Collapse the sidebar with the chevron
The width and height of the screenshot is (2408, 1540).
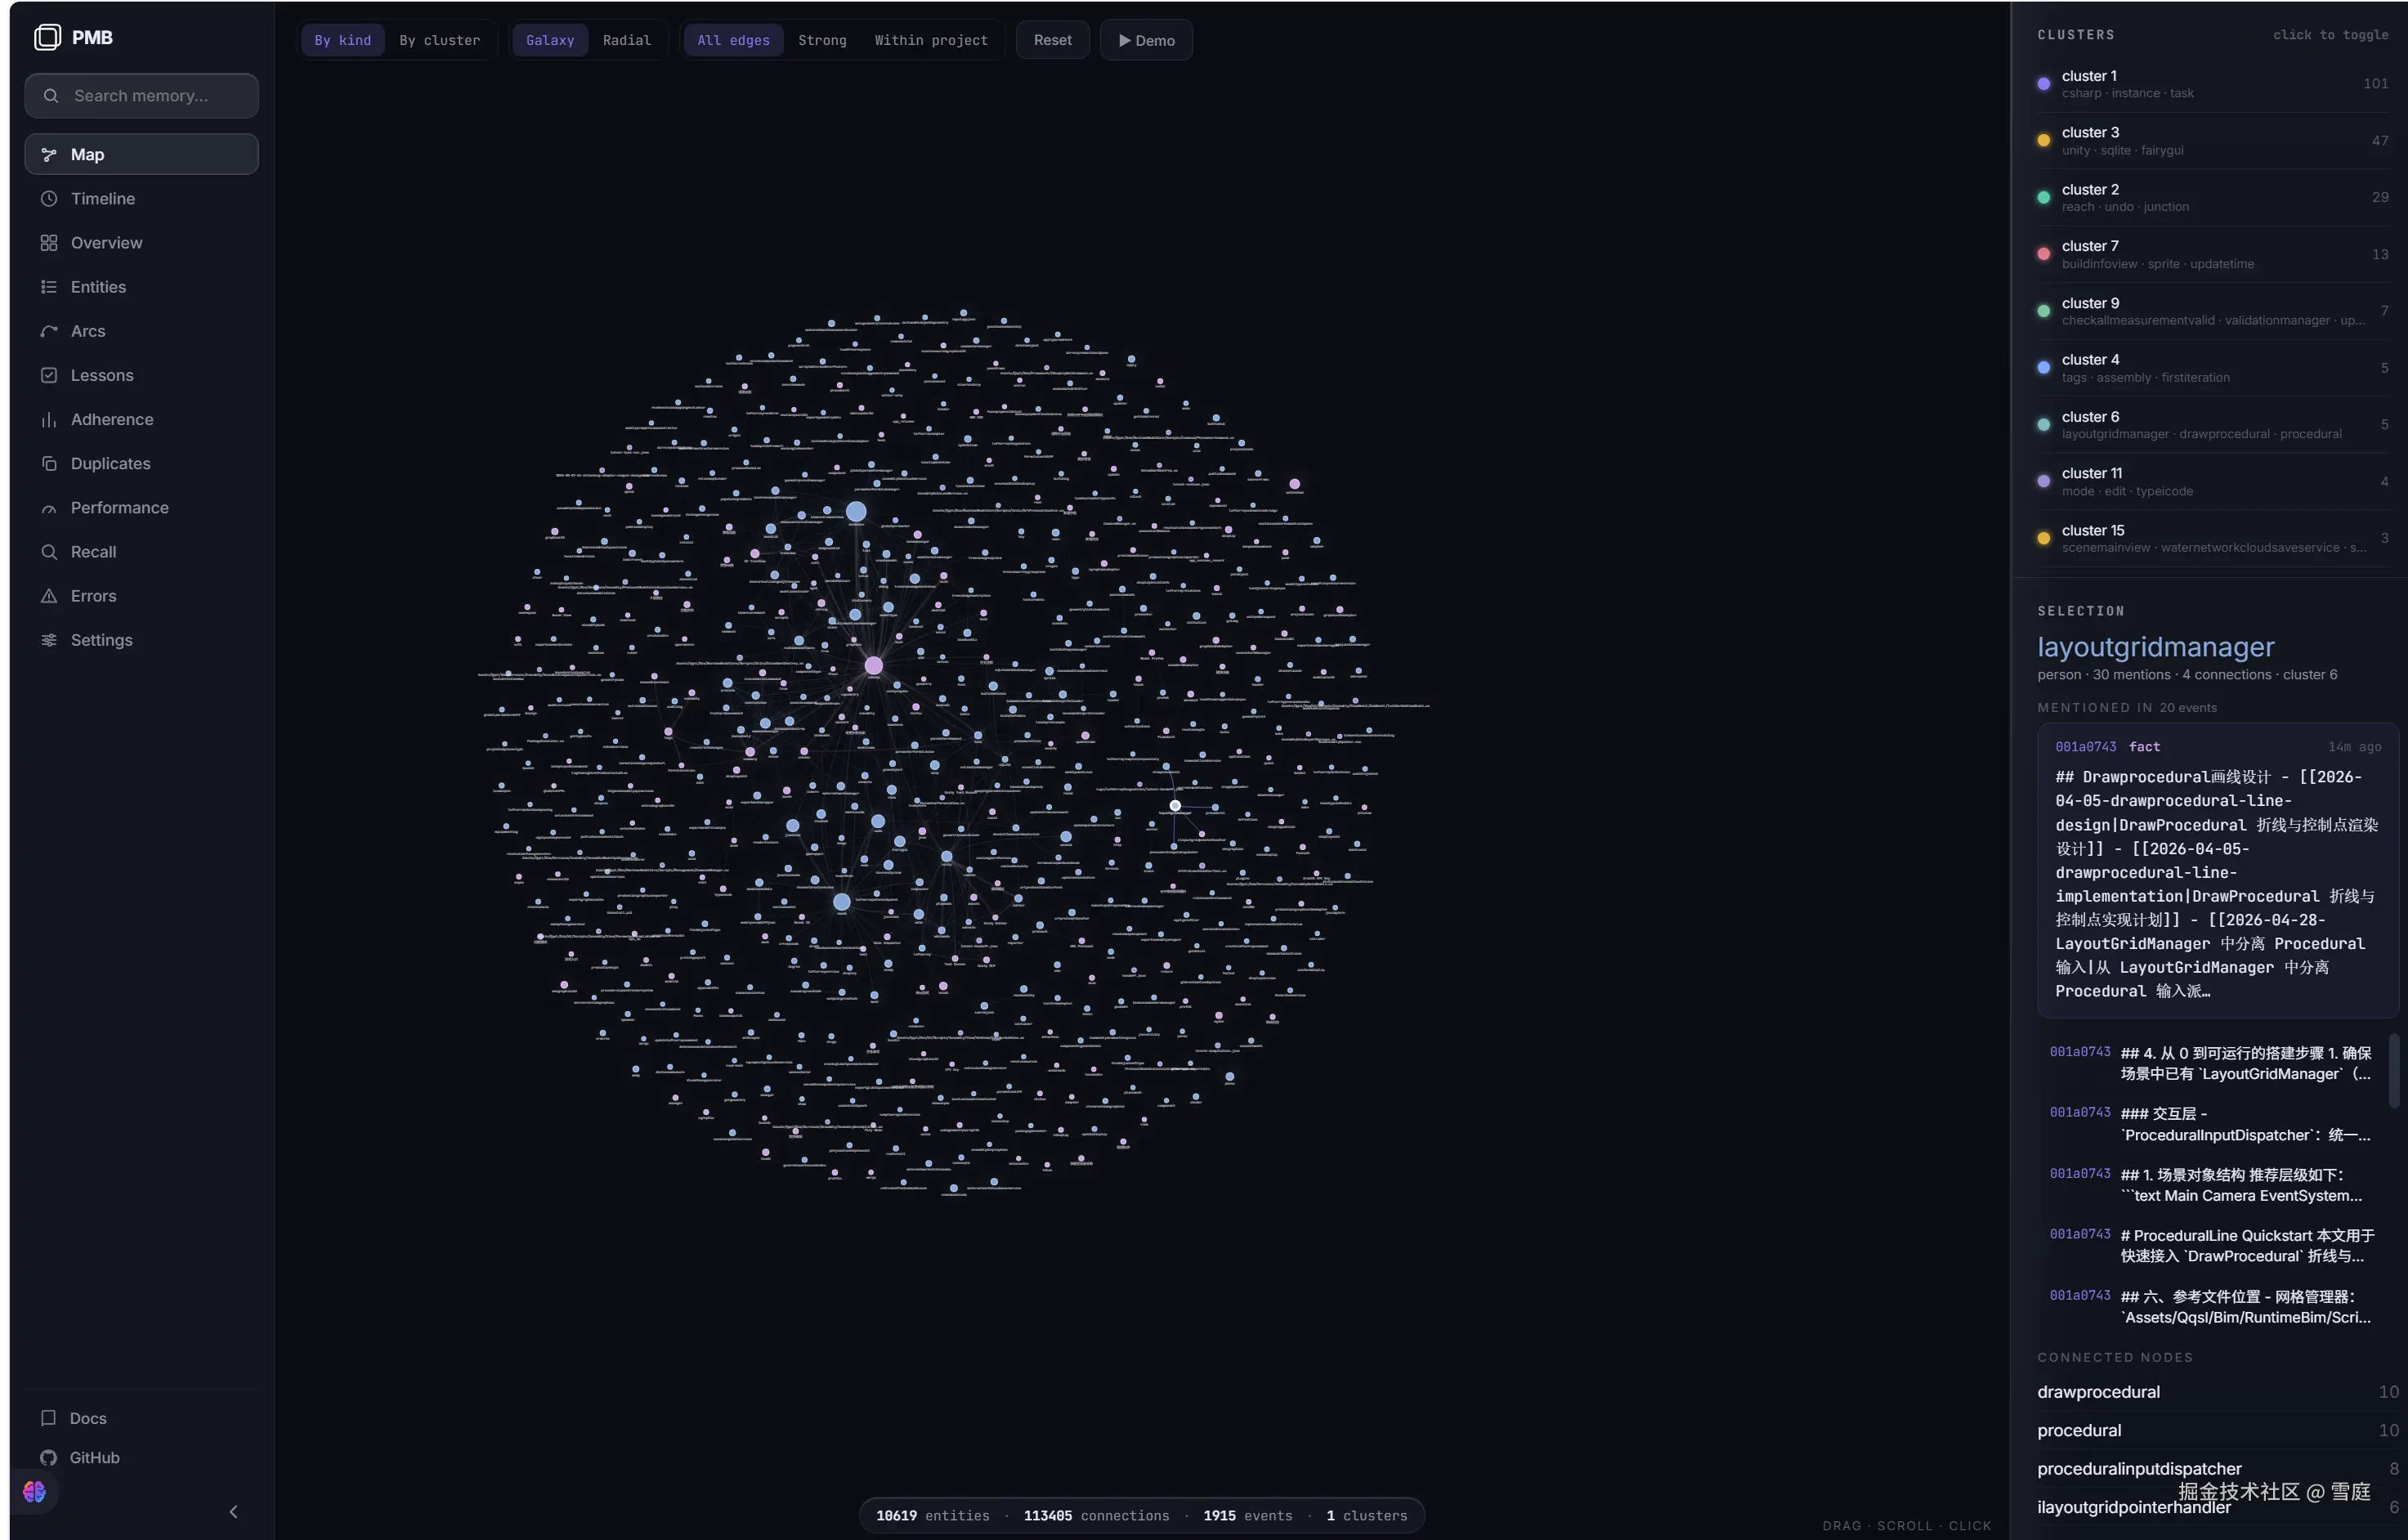pos(233,1511)
